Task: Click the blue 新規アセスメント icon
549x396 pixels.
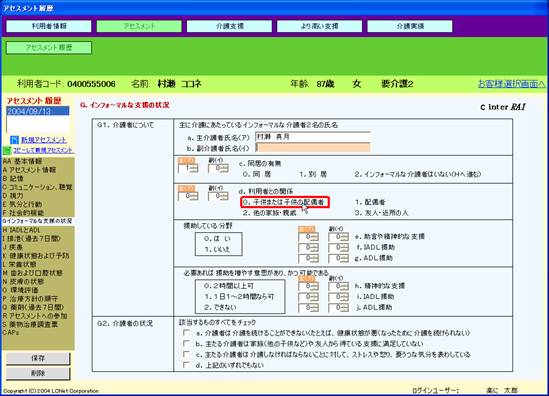Action: 14,140
